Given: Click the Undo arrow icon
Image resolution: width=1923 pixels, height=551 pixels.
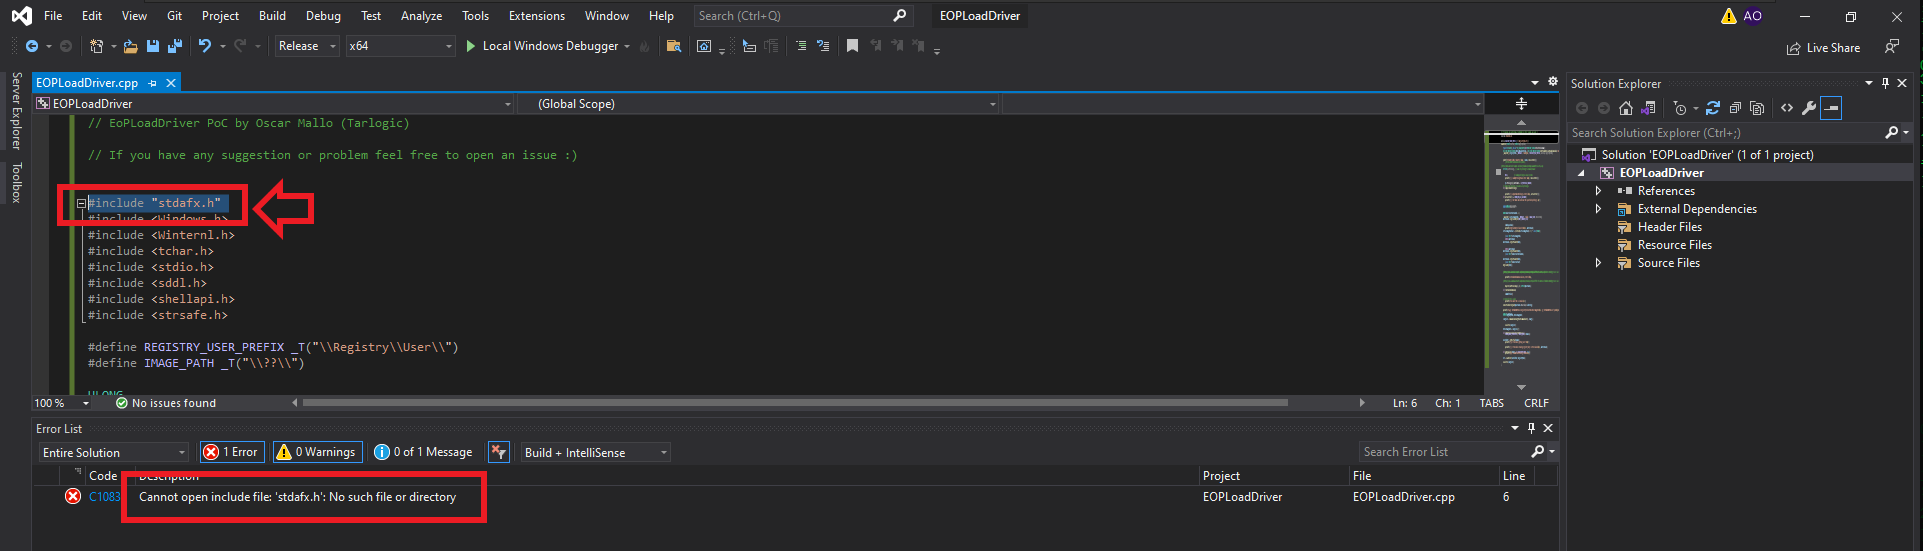Looking at the screenshot, I should (205, 46).
